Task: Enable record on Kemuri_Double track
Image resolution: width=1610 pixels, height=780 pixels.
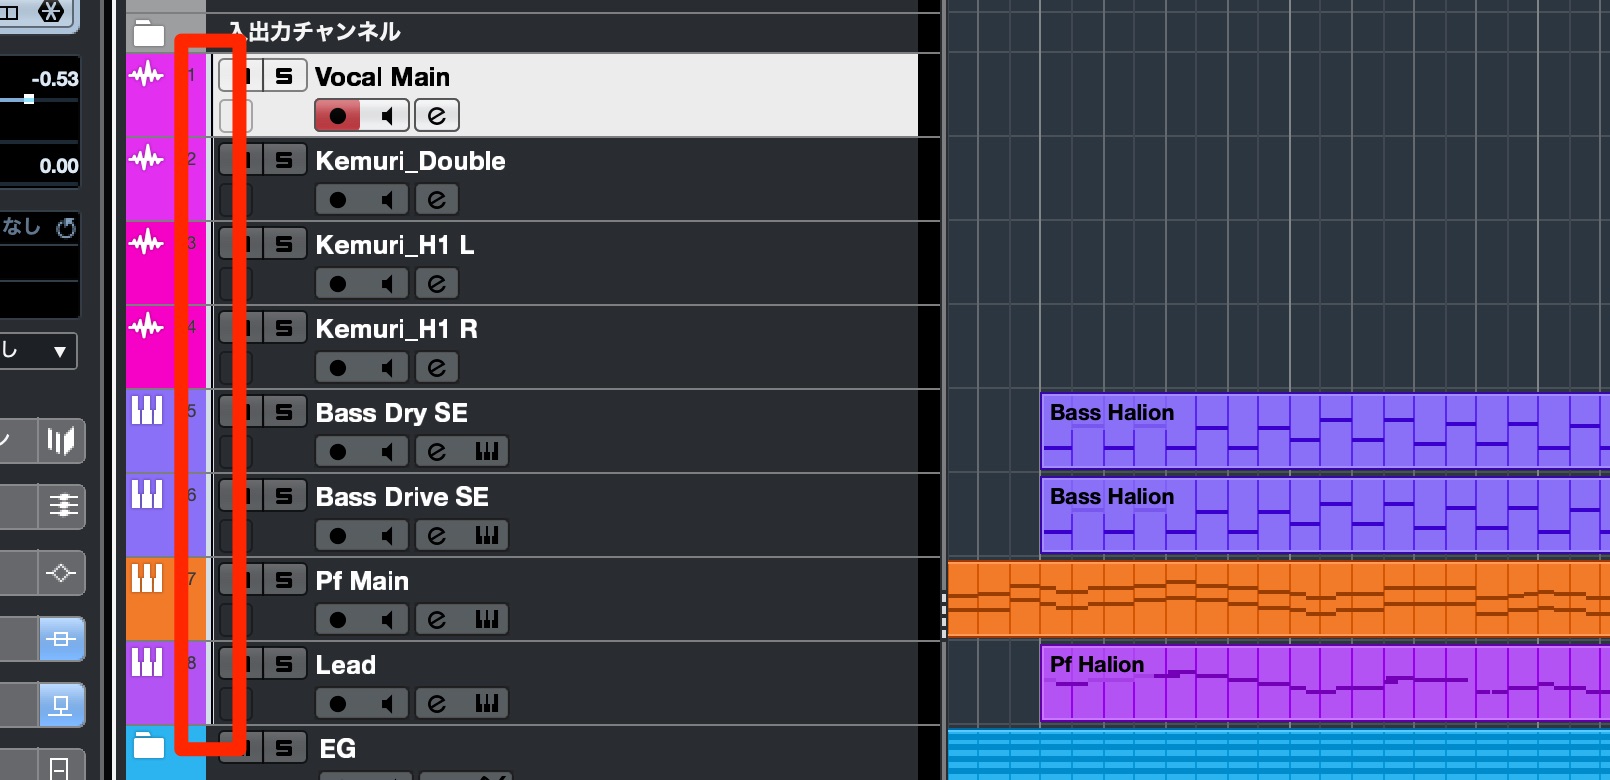Action: [338, 200]
